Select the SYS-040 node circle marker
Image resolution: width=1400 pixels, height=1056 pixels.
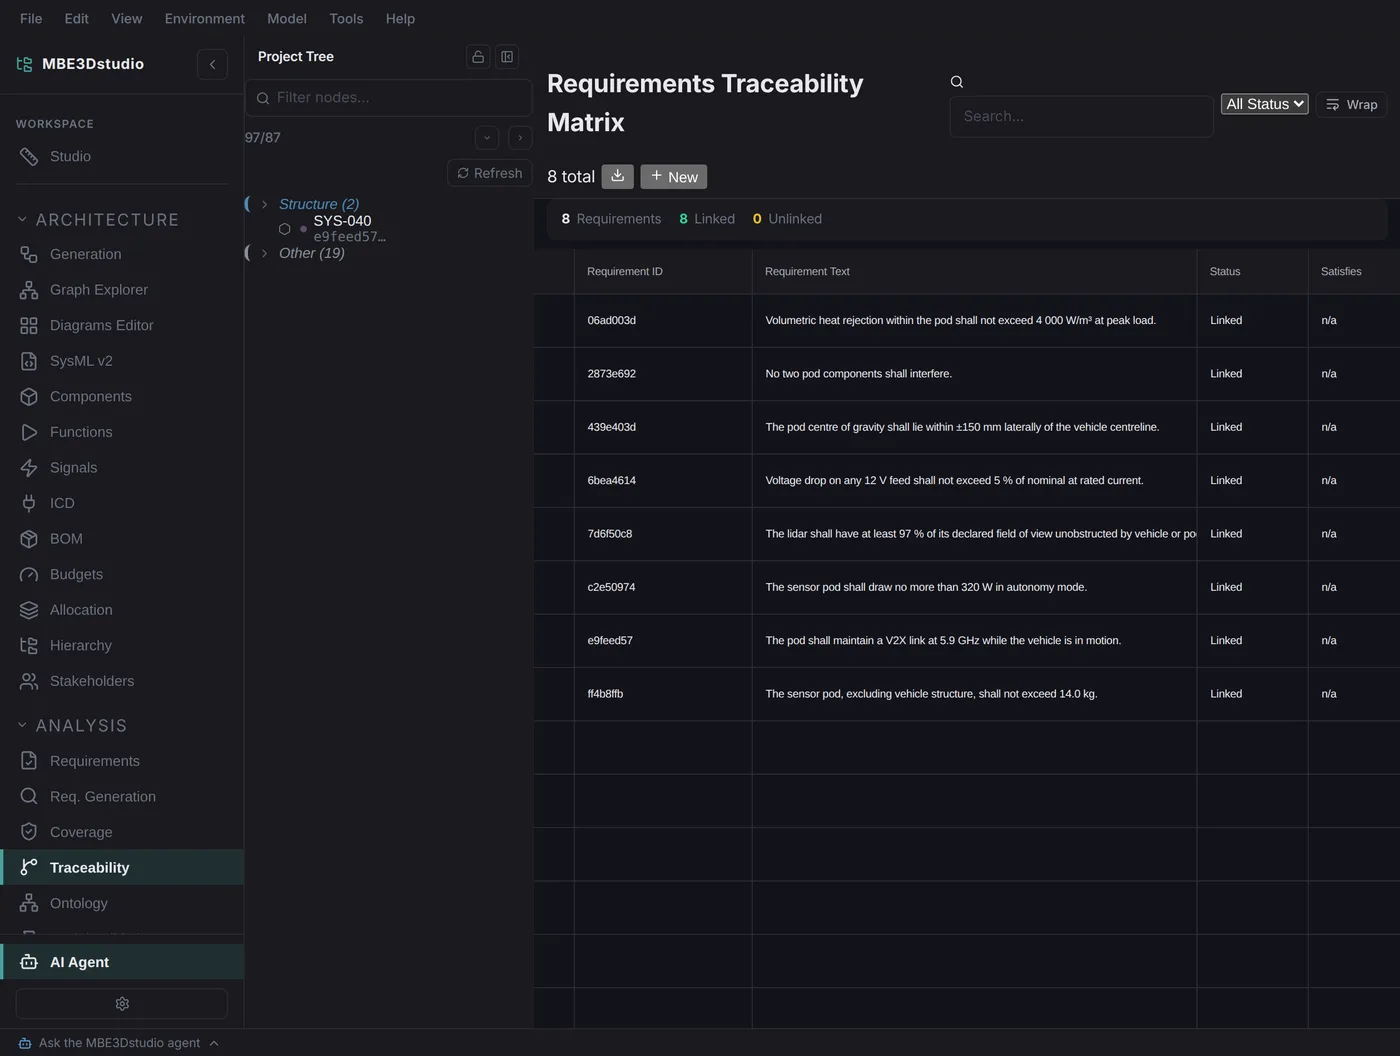coord(285,229)
